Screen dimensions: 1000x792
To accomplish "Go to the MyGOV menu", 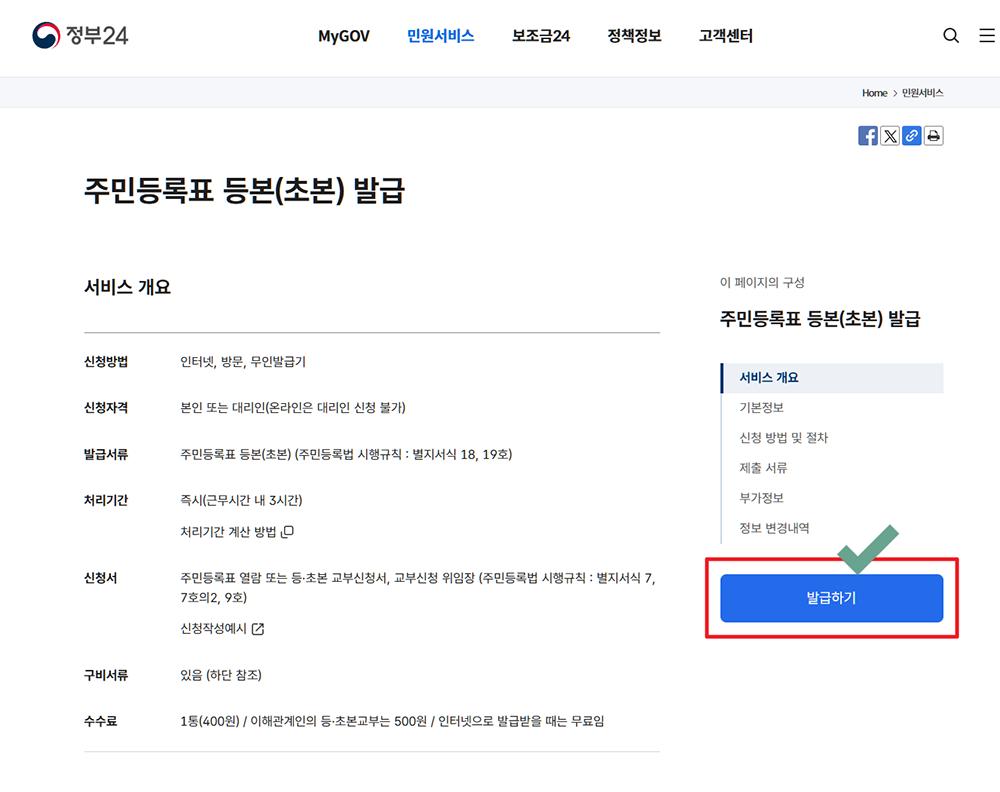I will [x=343, y=36].
